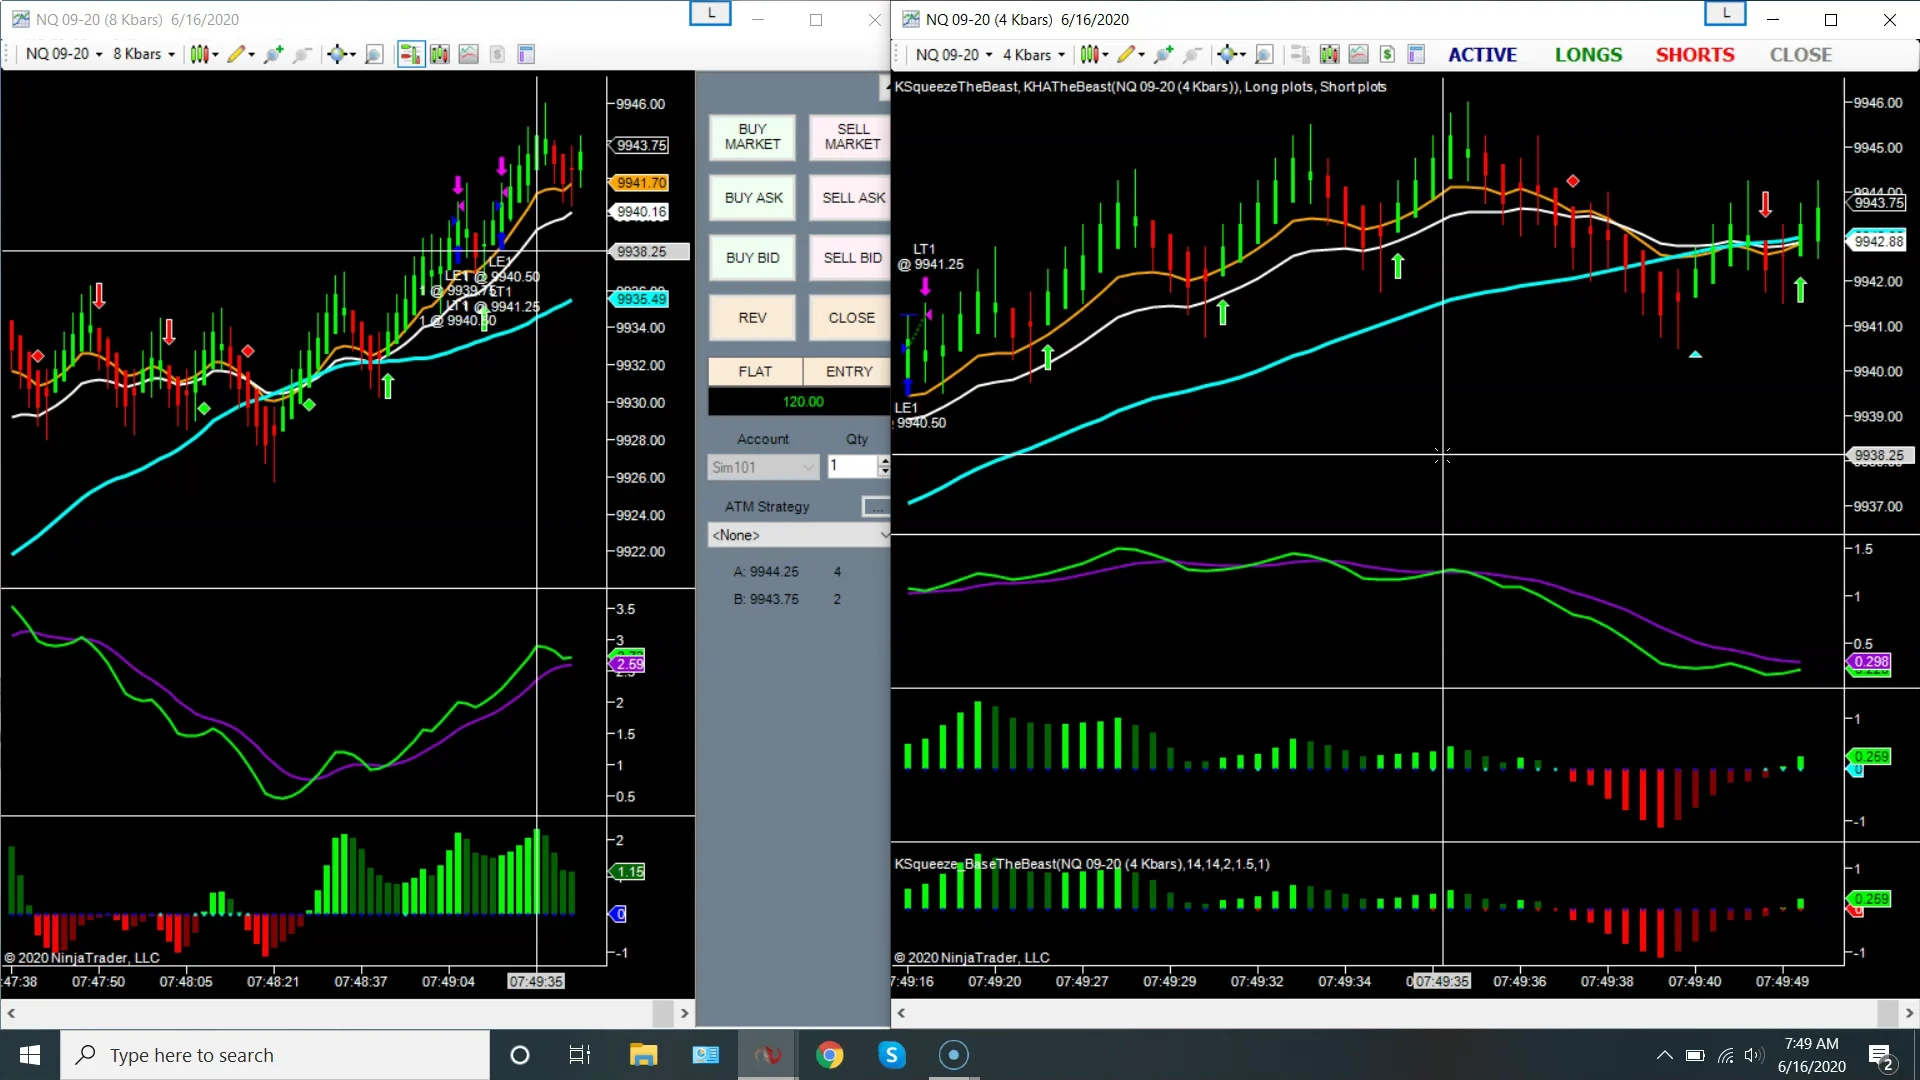Open Properties icon in right chart toolbar
The image size is (1920, 1080).
[x=1416, y=54]
